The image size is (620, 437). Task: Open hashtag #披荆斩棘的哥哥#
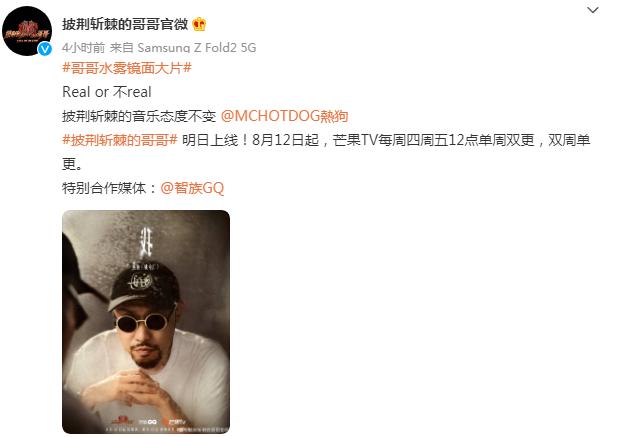[x=120, y=140]
